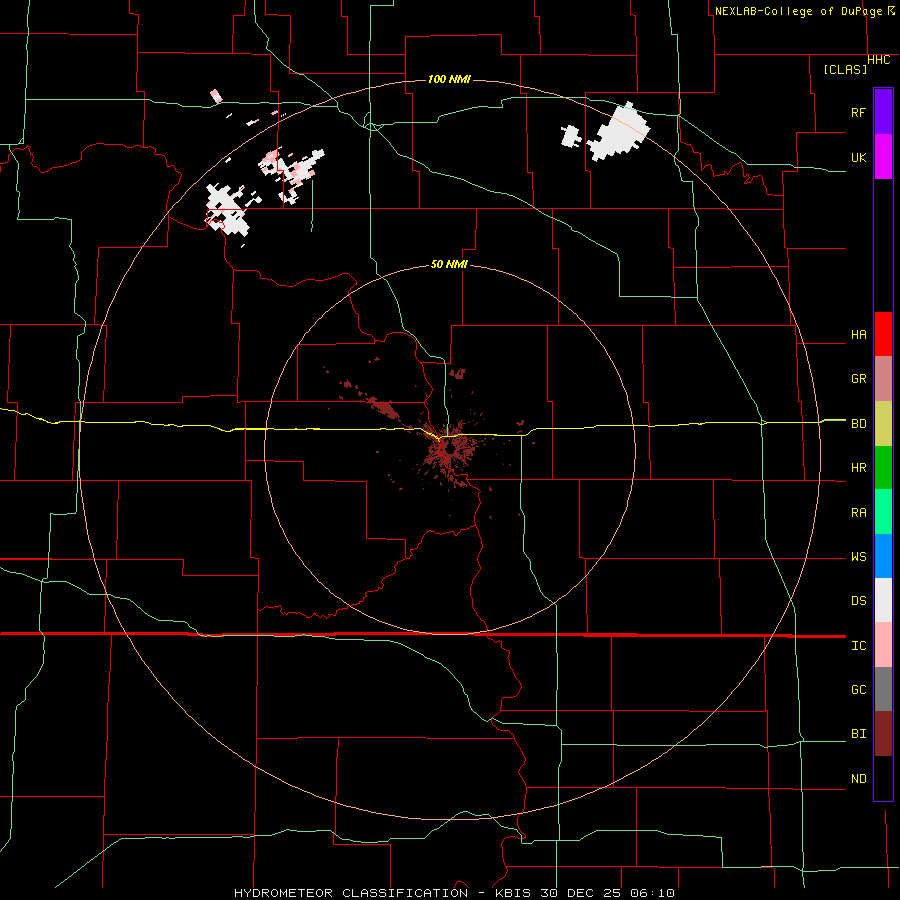The width and height of the screenshot is (900, 900).
Task: Click the IC pink legend swatch
Action: click(x=883, y=645)
